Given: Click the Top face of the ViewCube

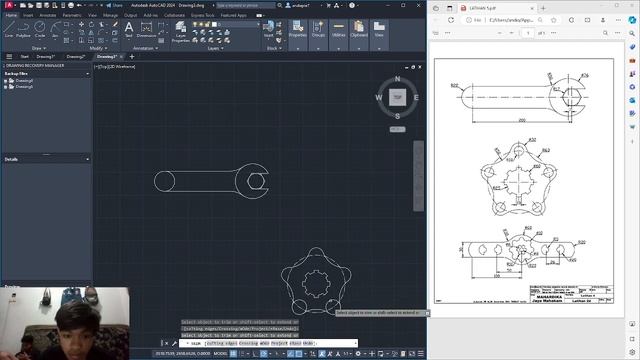Looking at the screenshot, I should click(x=397, y=97).
